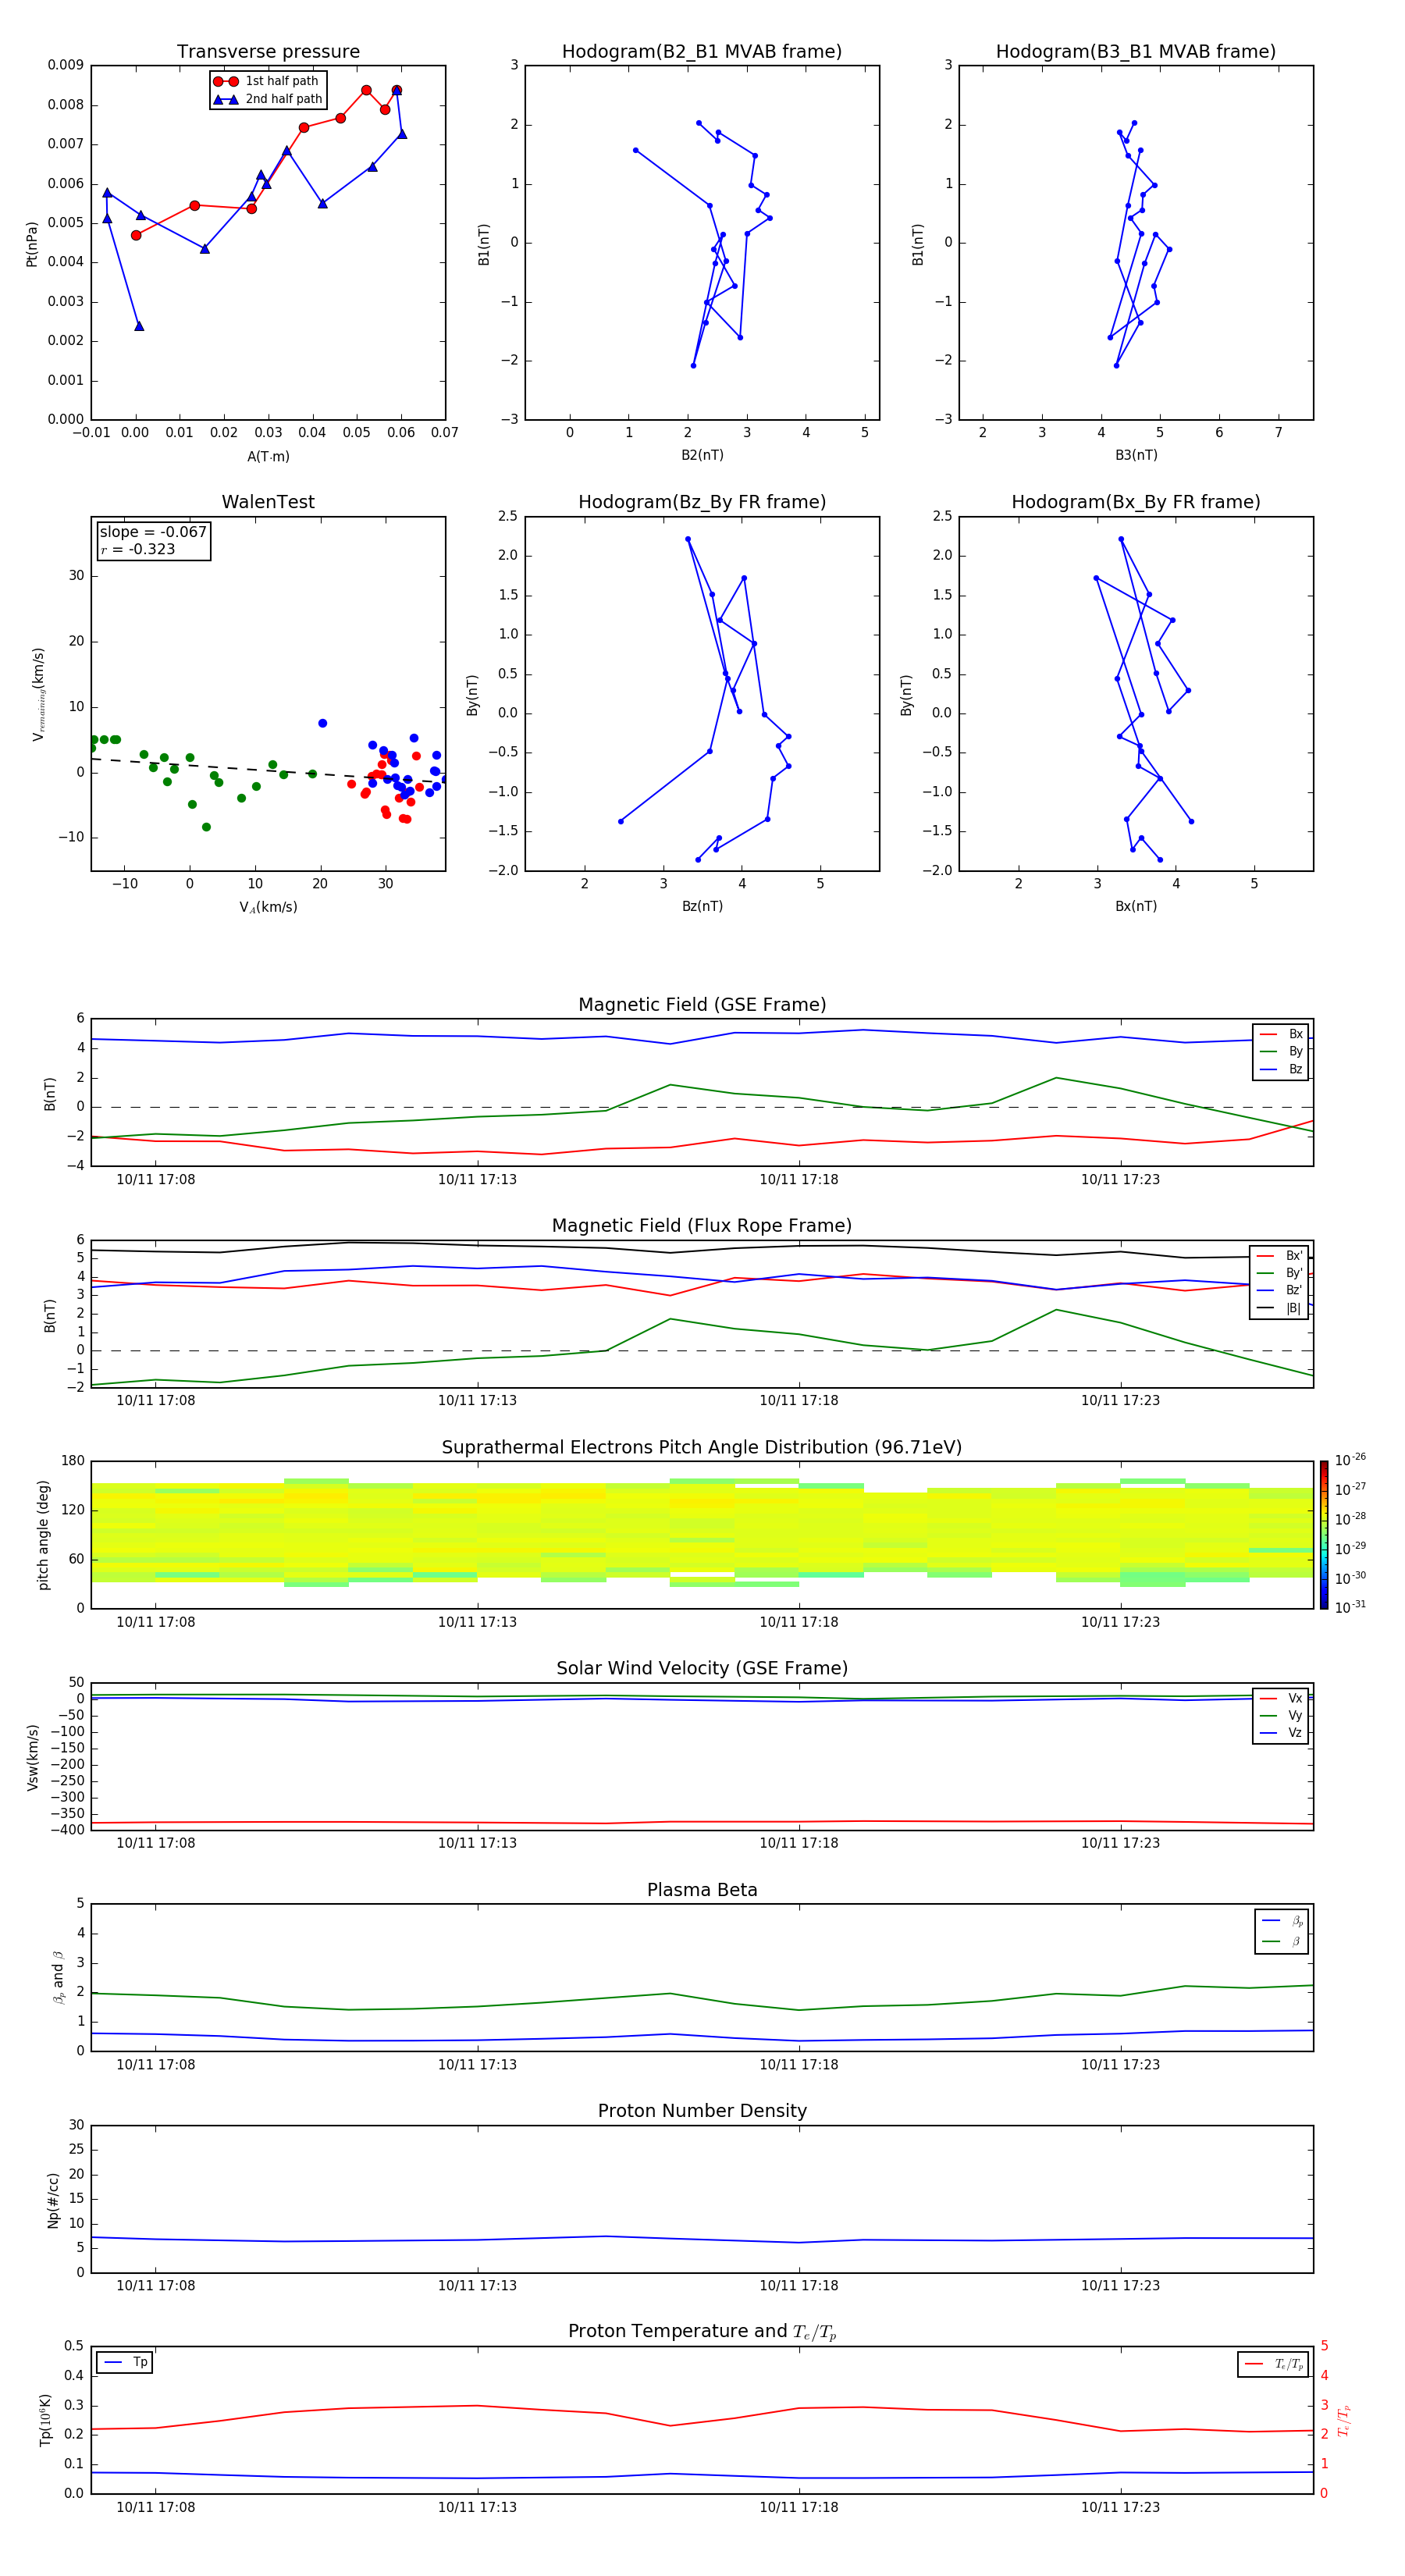Click the 'r = -0.323' annotation
1405x2576 pixels.
pyautogui.click(x=138, y=549)
